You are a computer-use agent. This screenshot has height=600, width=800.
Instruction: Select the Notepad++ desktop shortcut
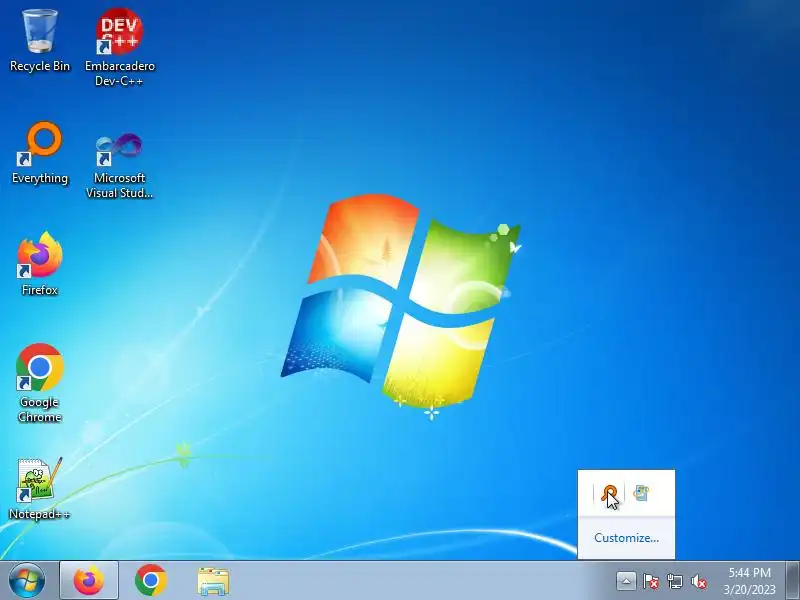pyautogui.click(x=39, y=488)
